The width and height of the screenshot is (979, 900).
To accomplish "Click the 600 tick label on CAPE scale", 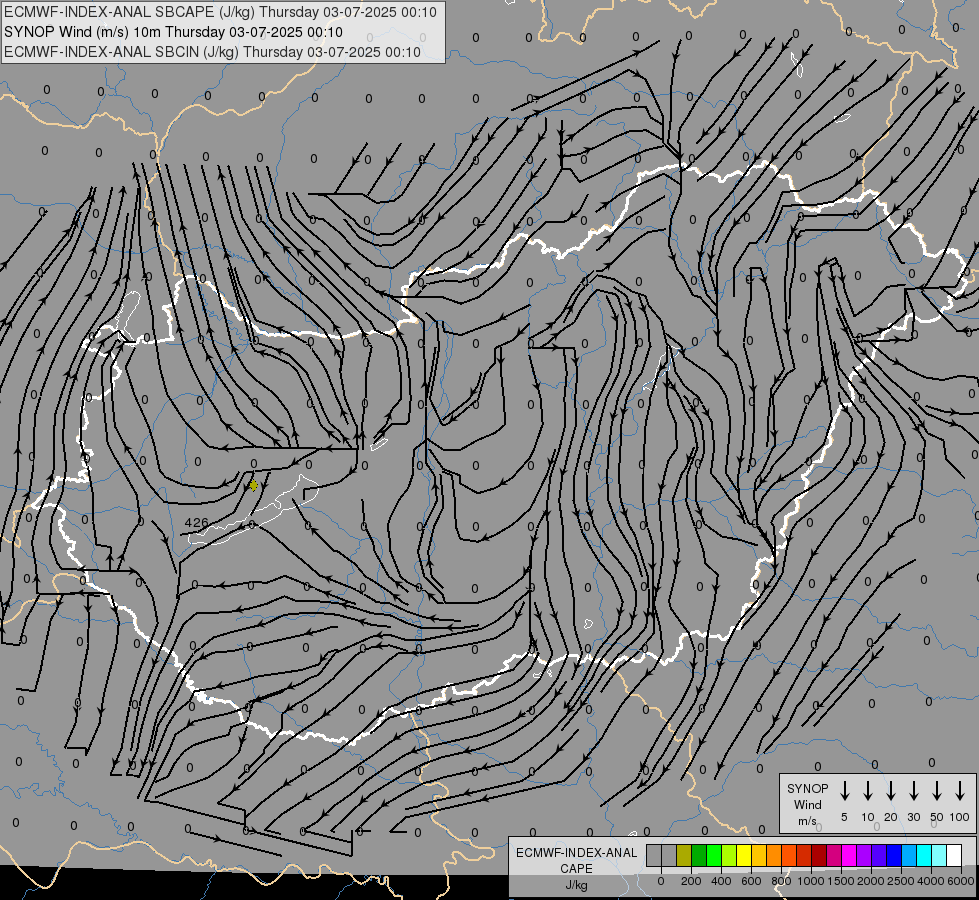I will [751, 881].
